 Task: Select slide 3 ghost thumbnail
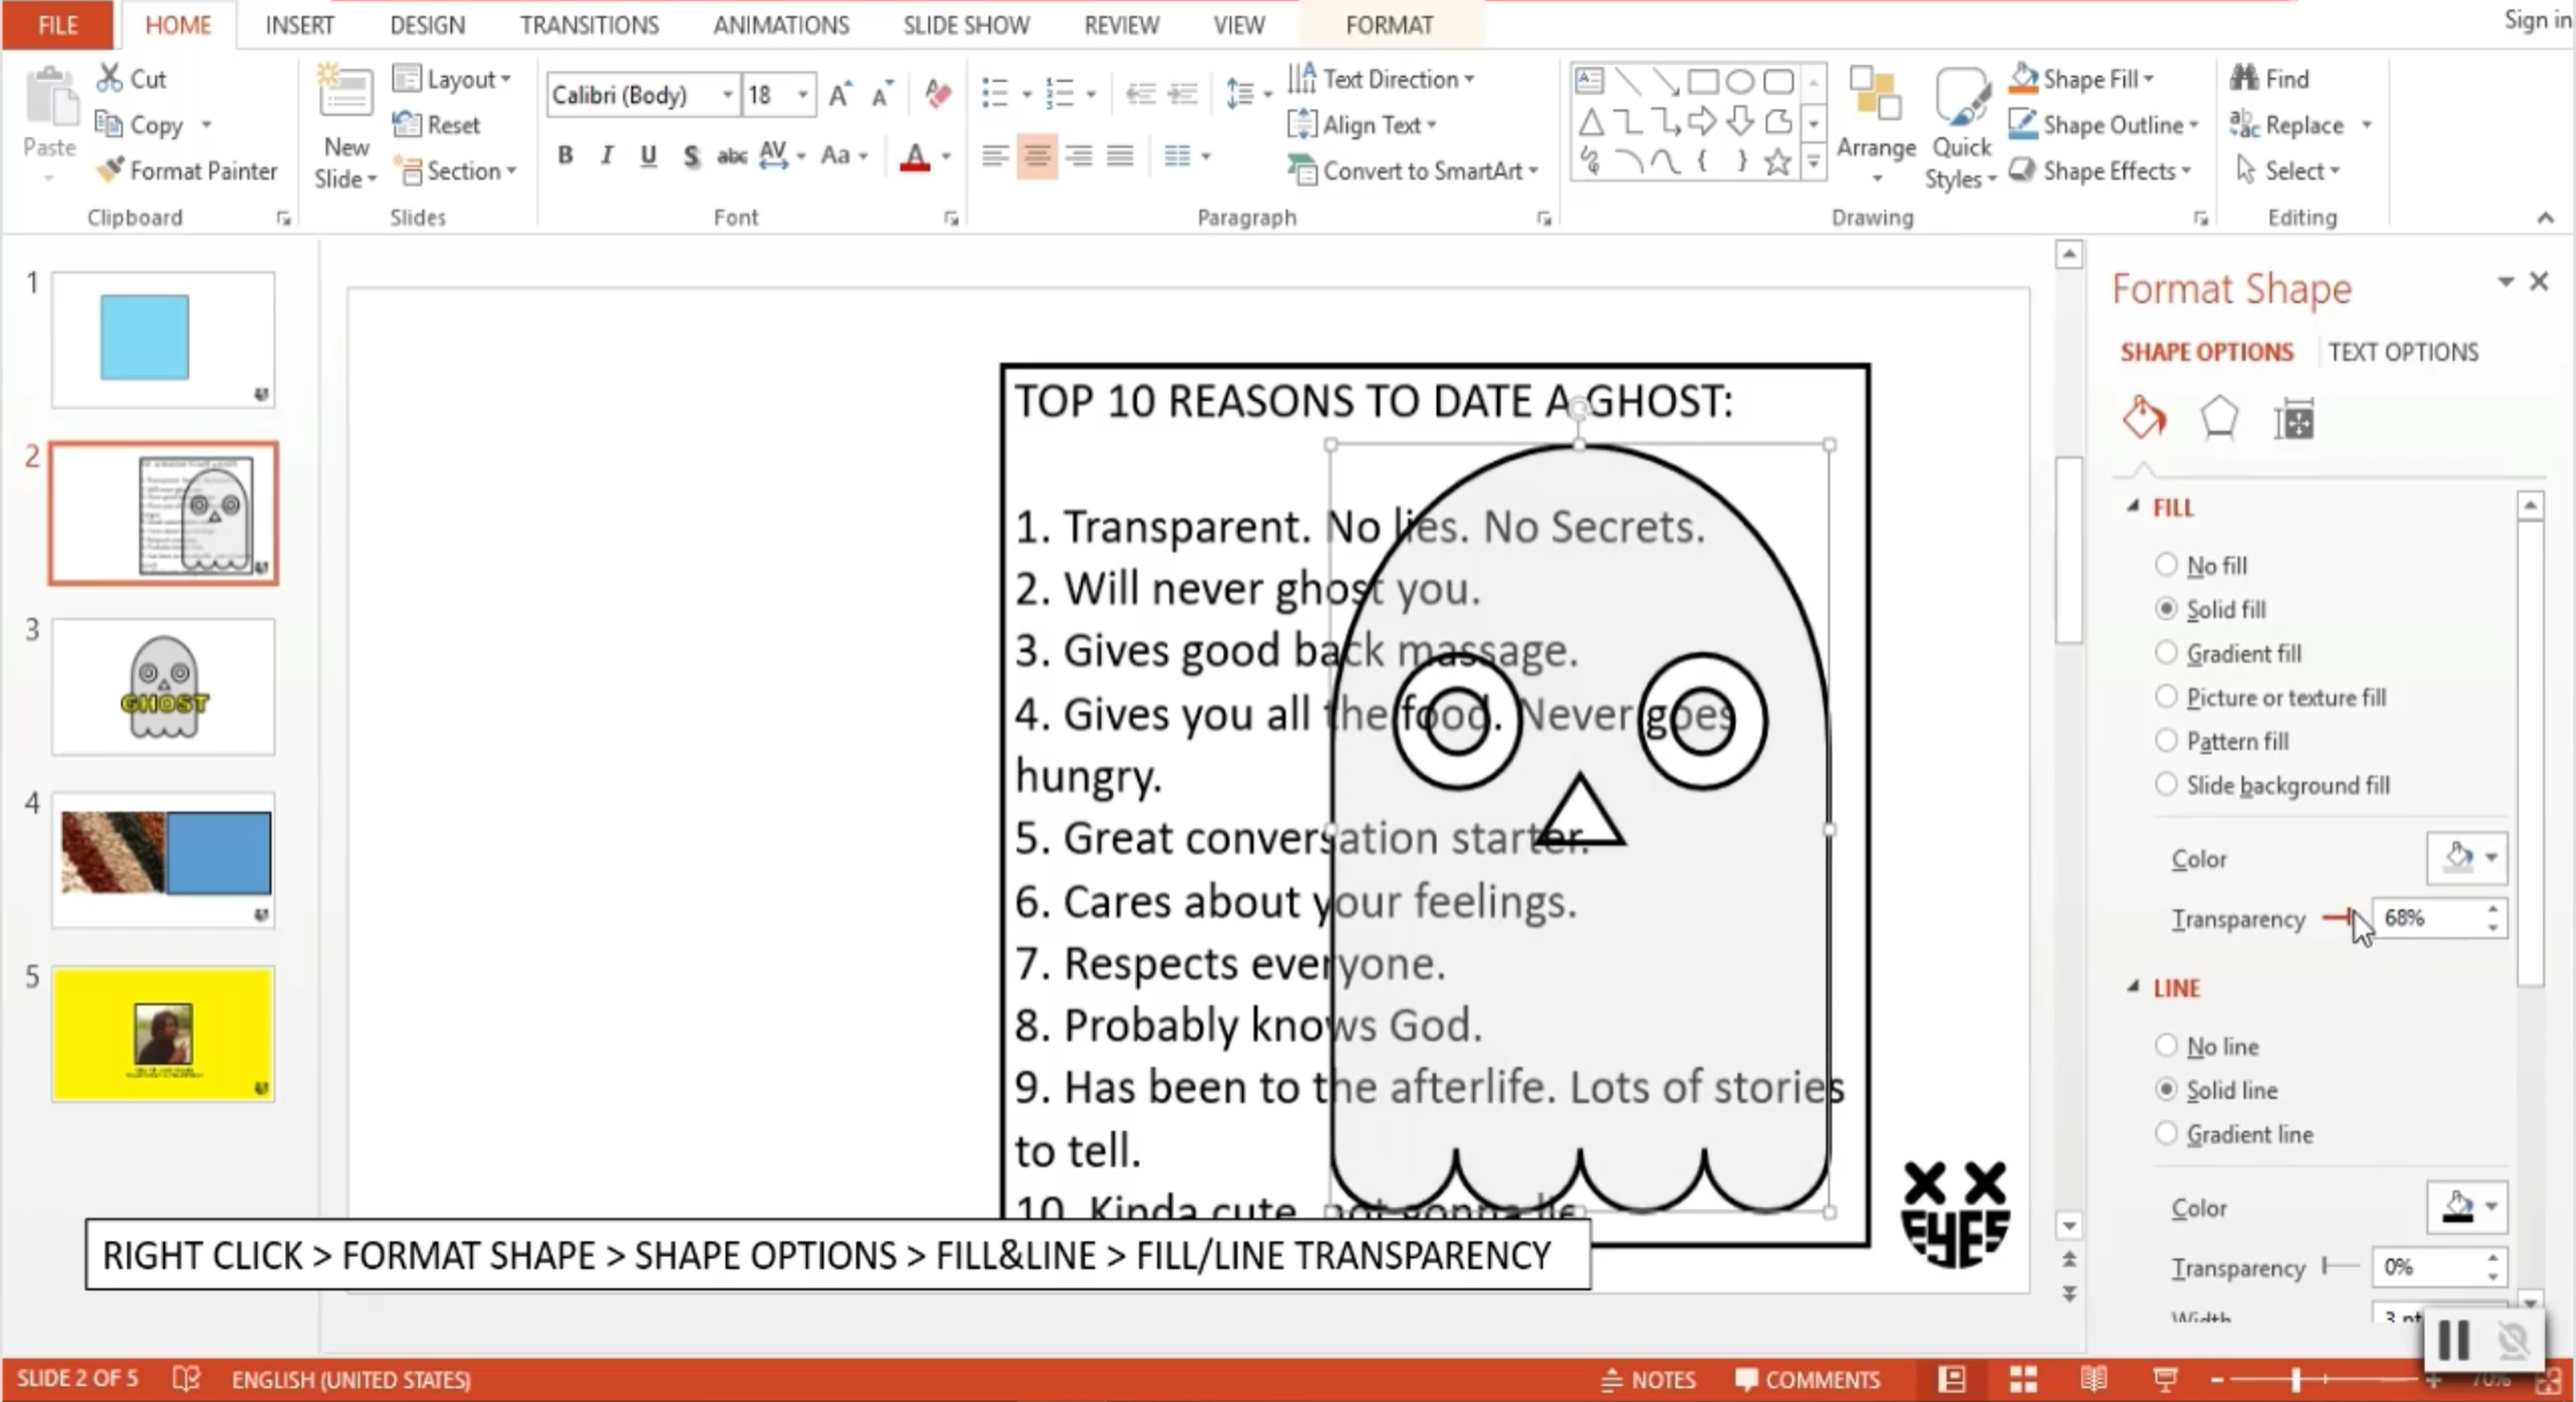click(x=163, y=687)
